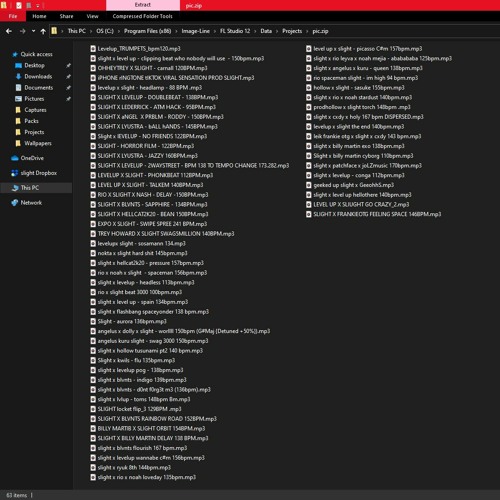This screenshot has width=500, height=500.
Task: Click Image-Line breadcrumb in address bar
Action: [196, 31]
